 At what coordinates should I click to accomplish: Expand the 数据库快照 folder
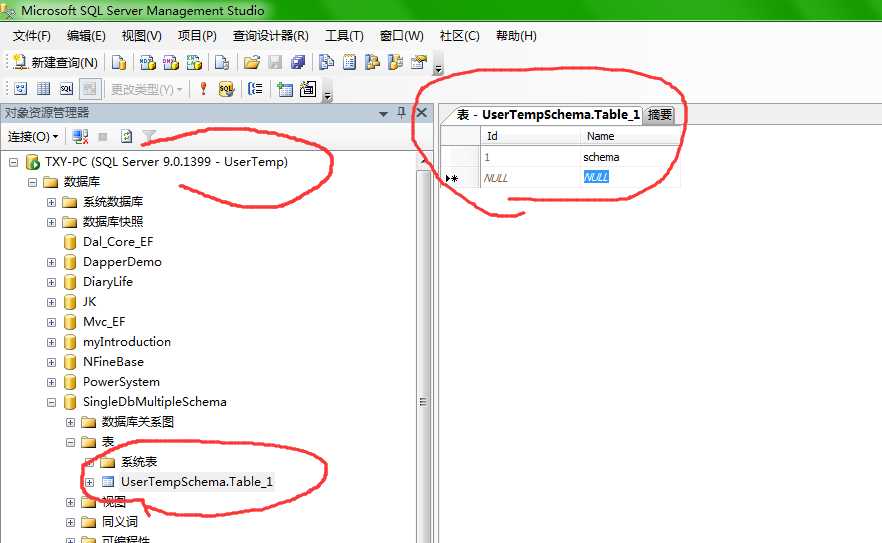coord(51,222)
